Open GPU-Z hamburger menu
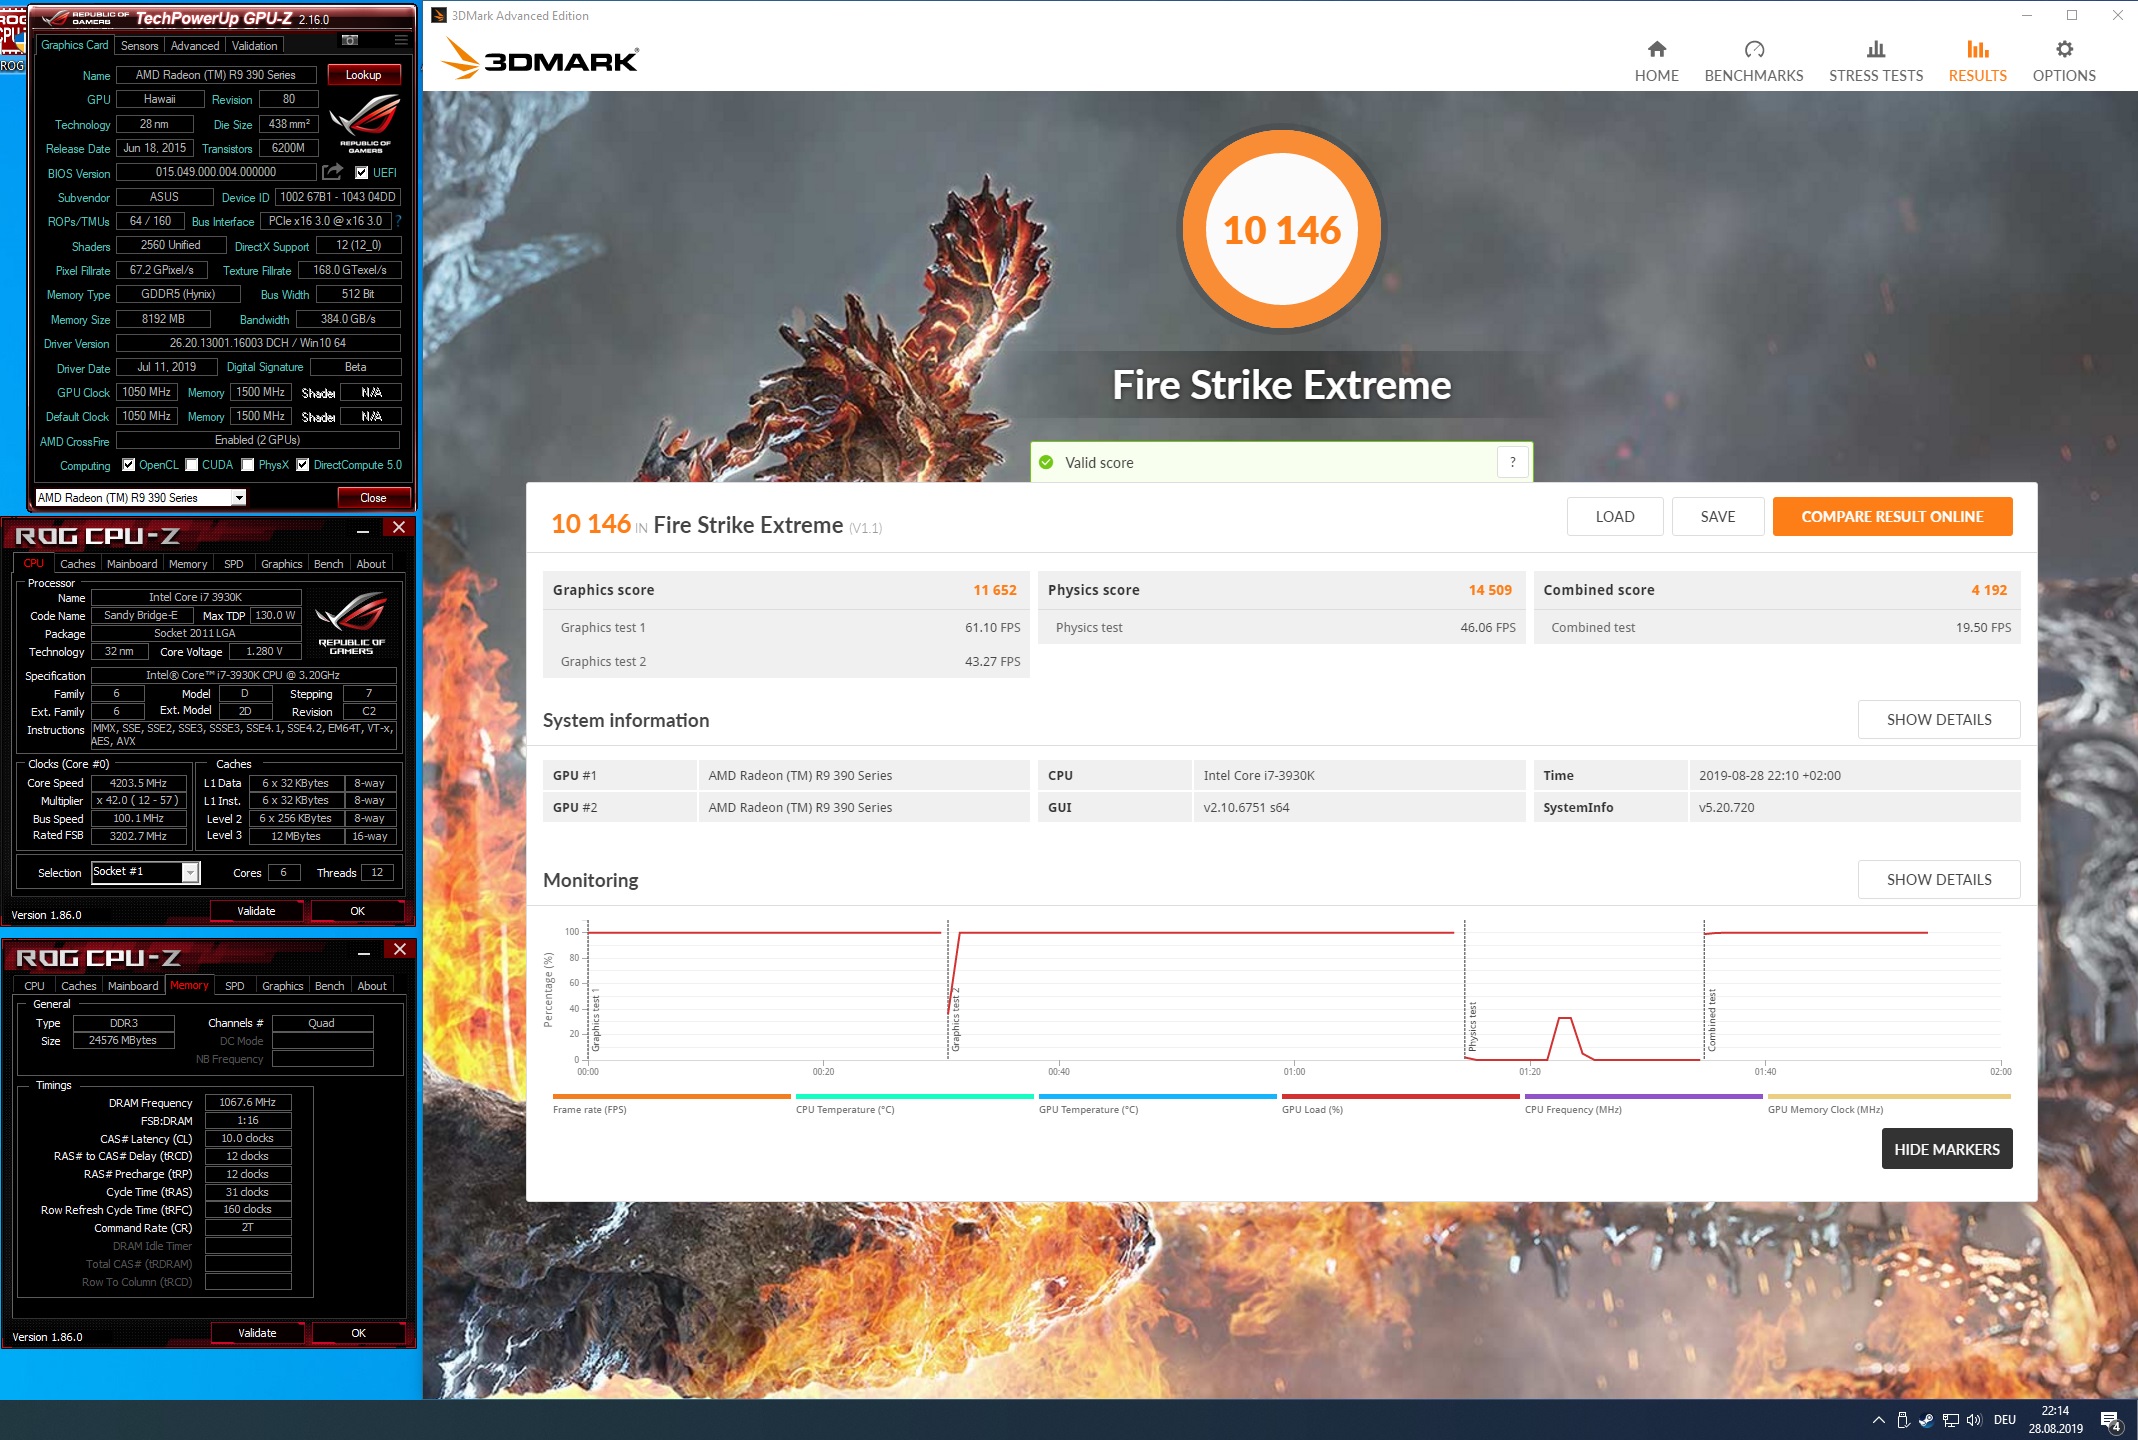 [401, 40]
